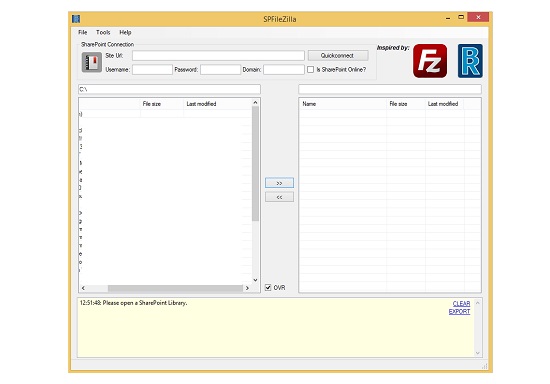
Task: Click the remote SharePoint path field
Action: click(x=390, y=89)
